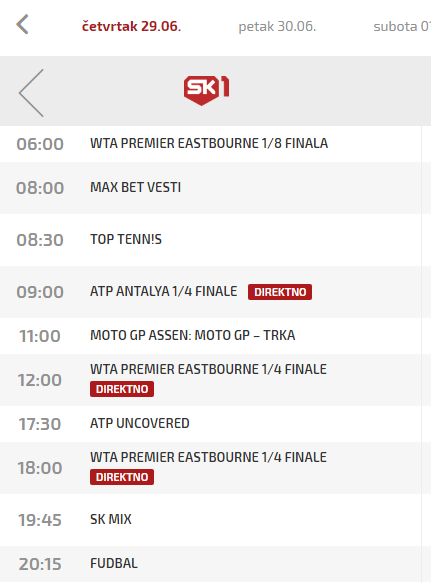Open the FUDBAL listing at 20:15
The width and height of the screenshot is (431, 583).
114,563
